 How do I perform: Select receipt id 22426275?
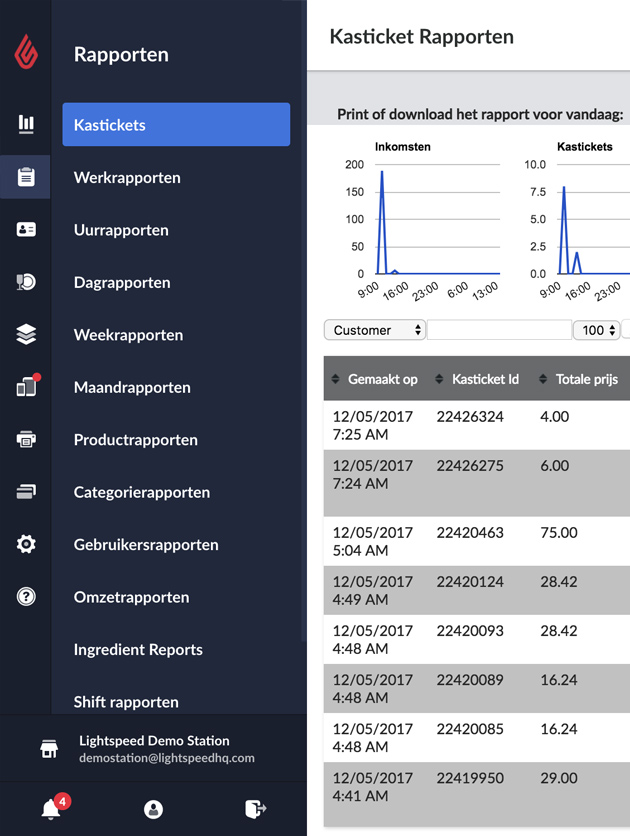point(470,465)
